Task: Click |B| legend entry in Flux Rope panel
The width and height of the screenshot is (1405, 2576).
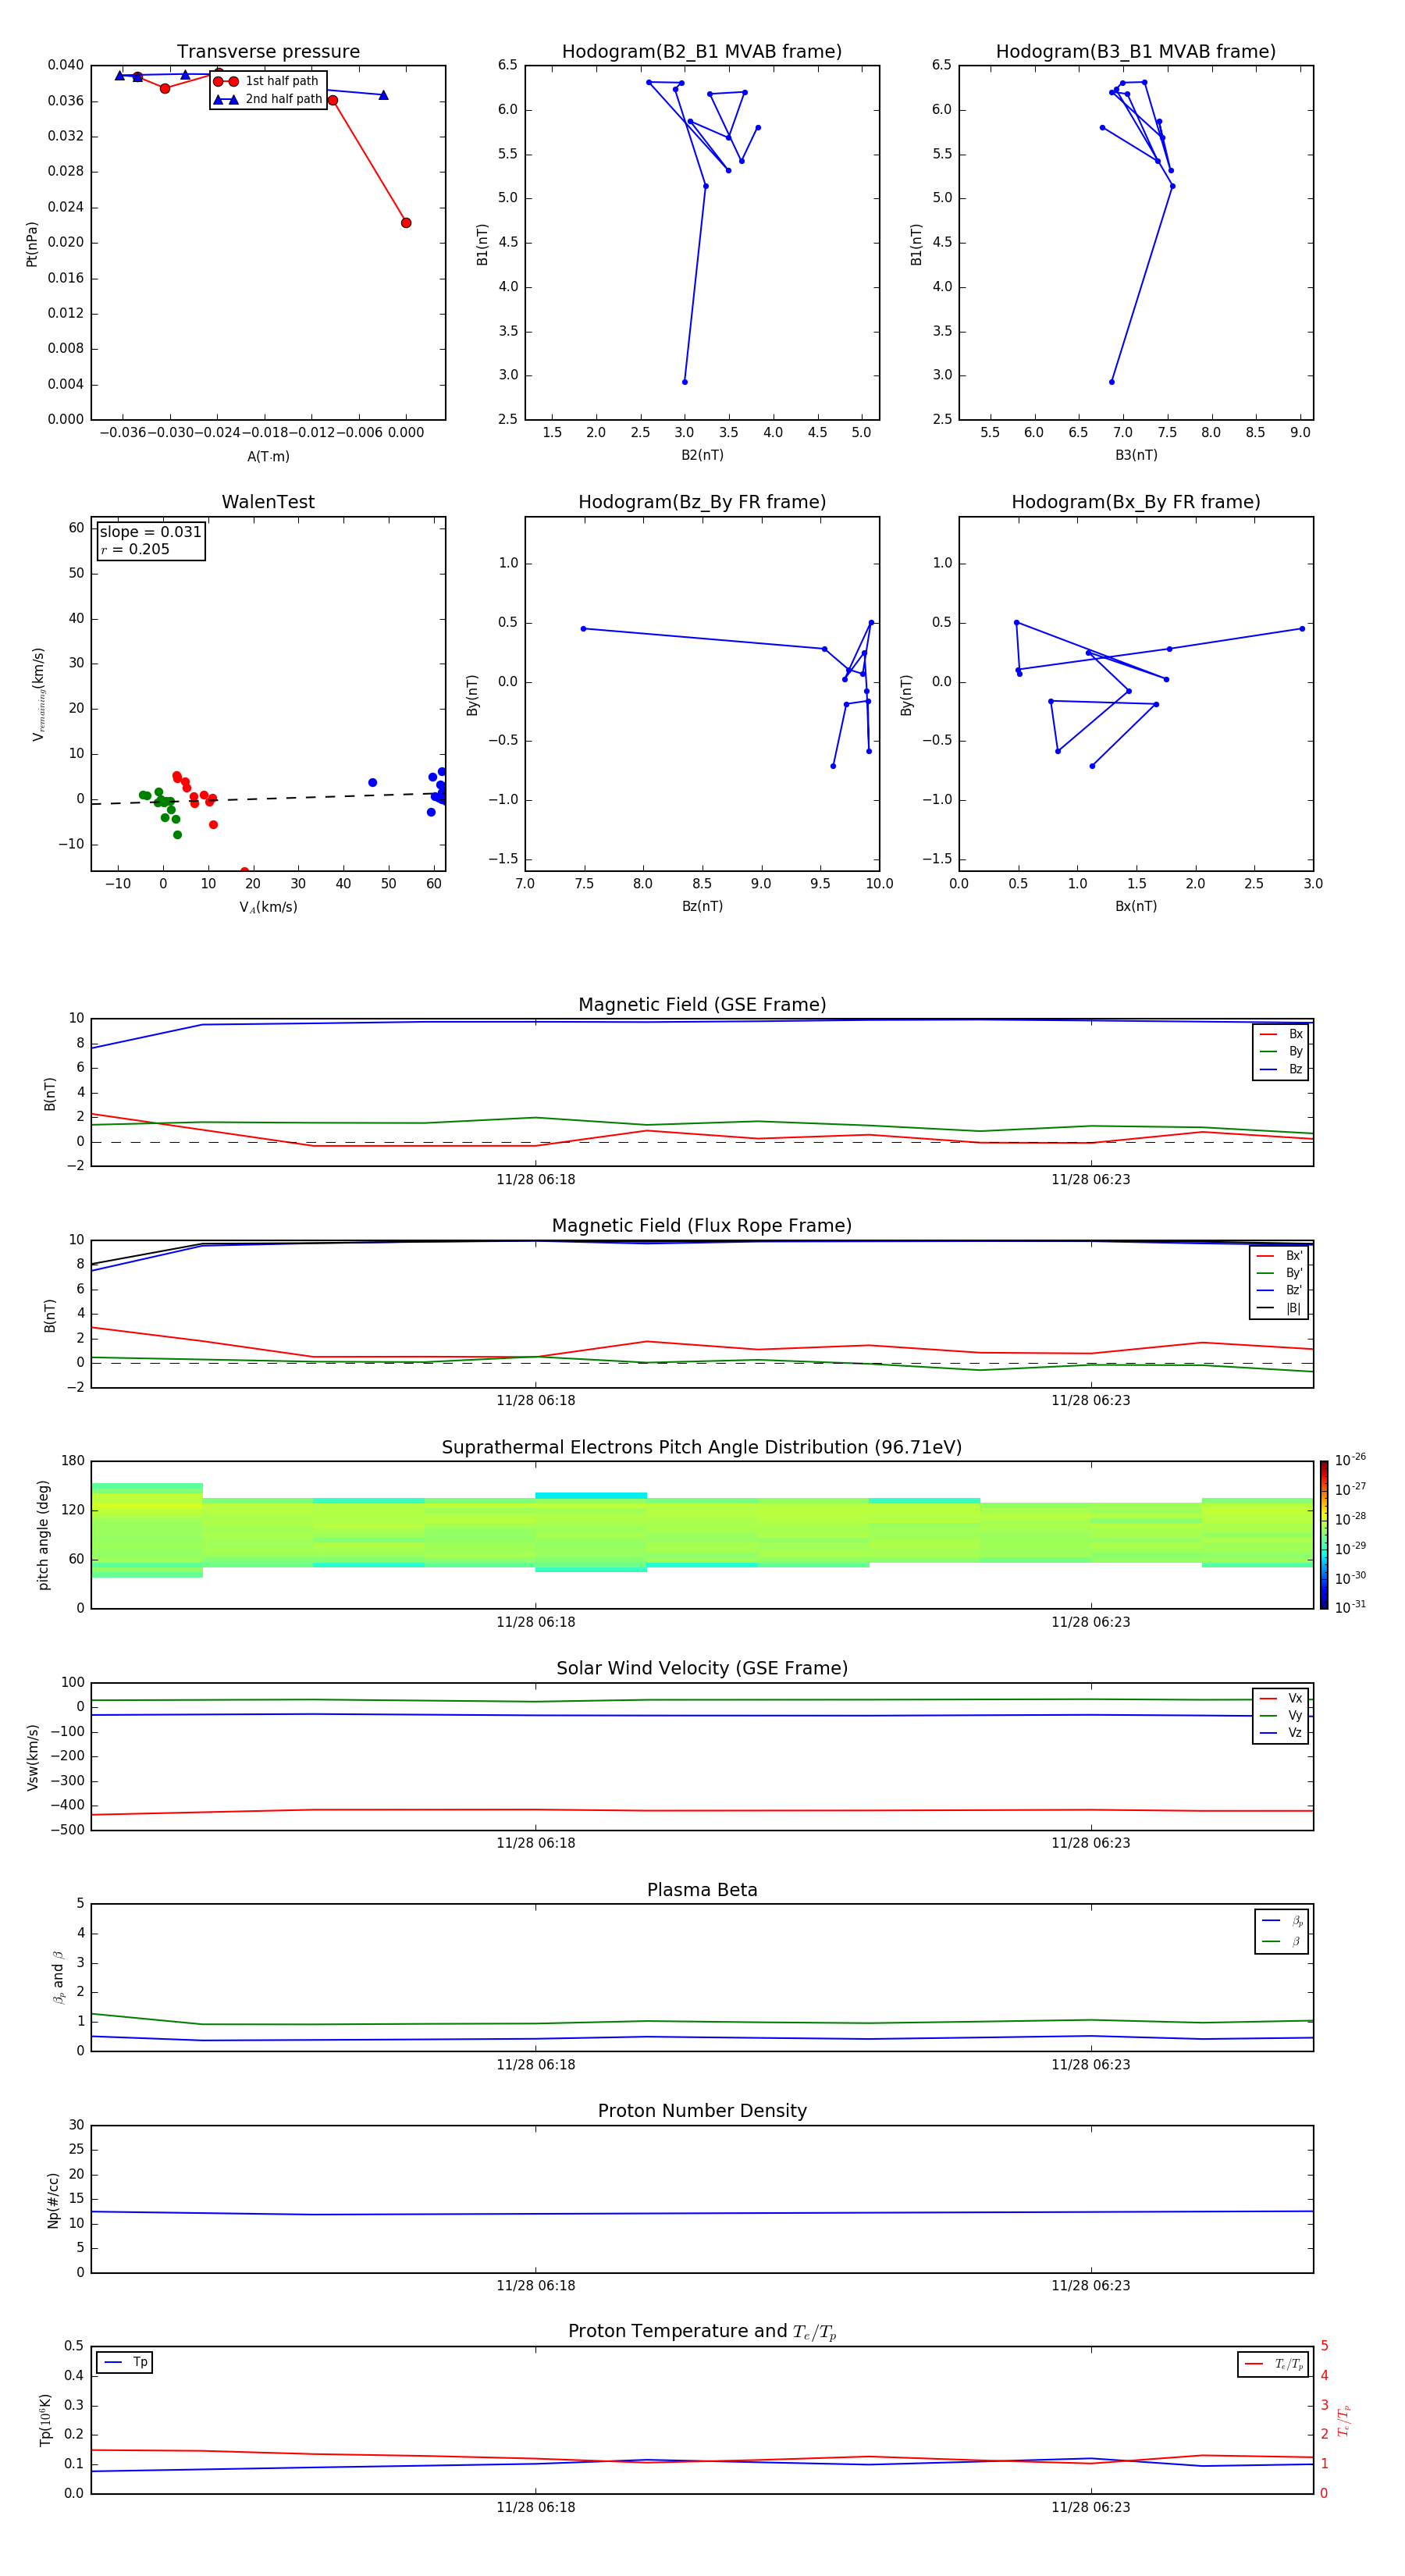Action: 1279,1309
